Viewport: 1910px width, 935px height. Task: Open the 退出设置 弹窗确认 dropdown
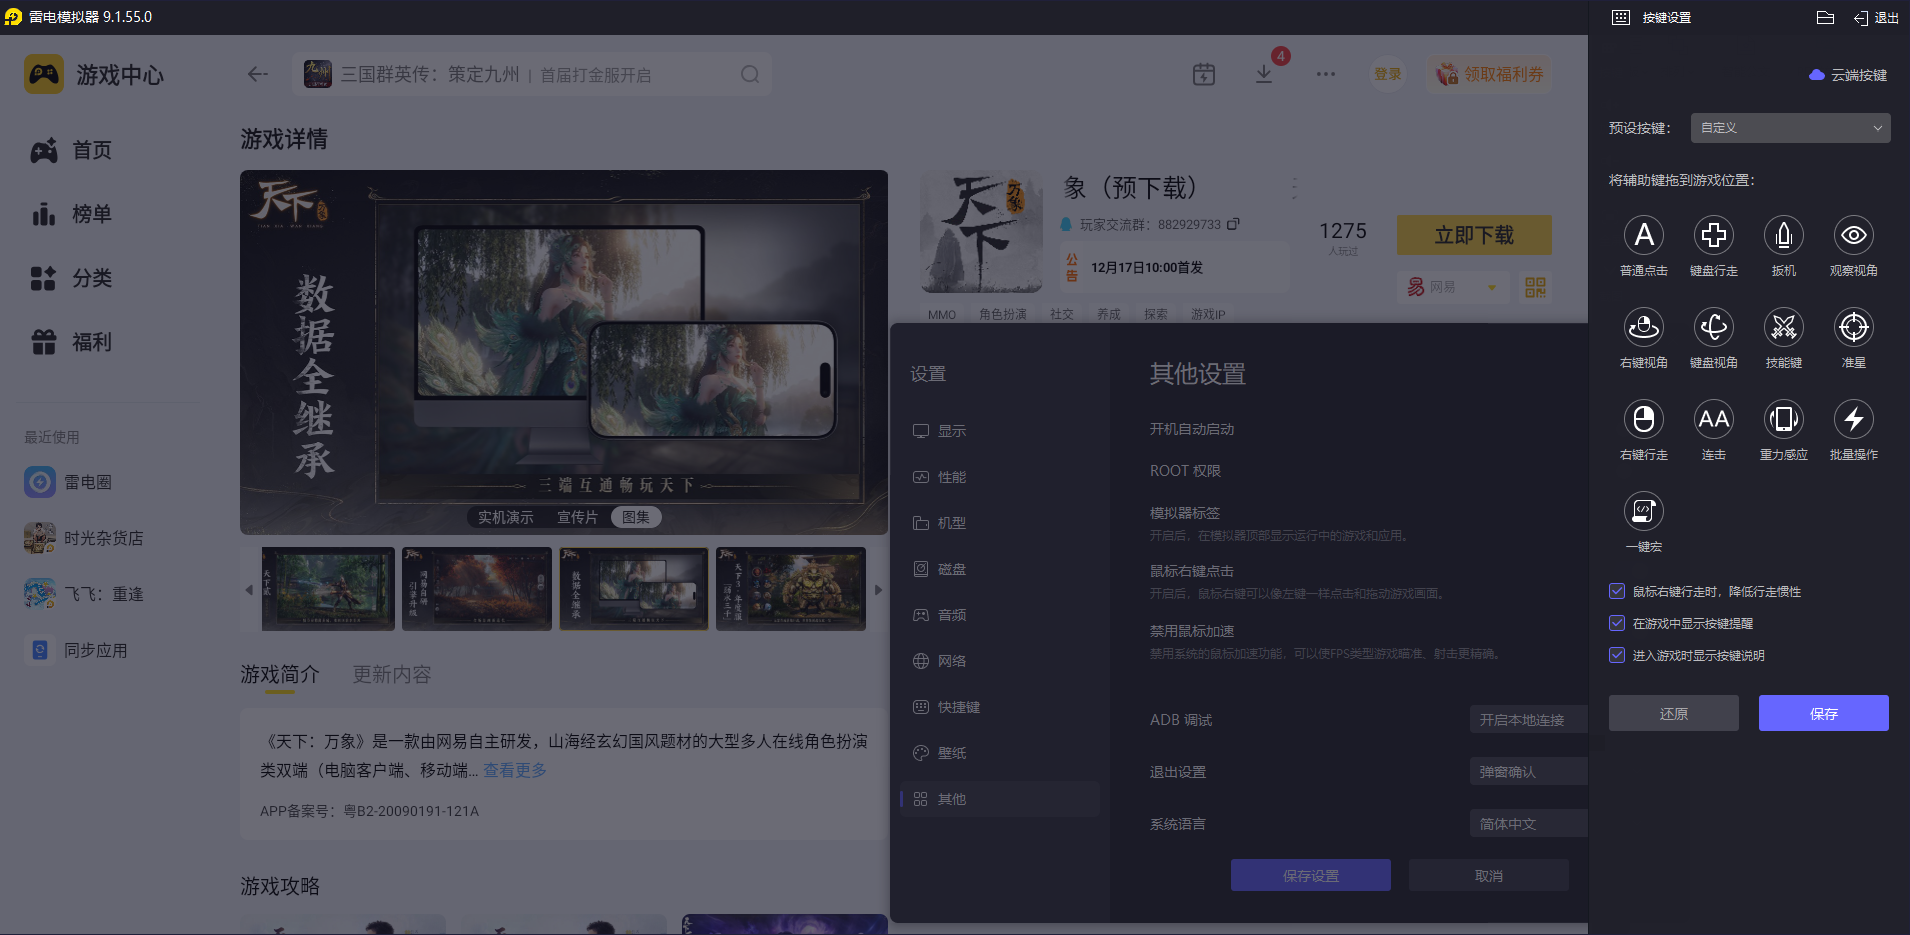1528,772
